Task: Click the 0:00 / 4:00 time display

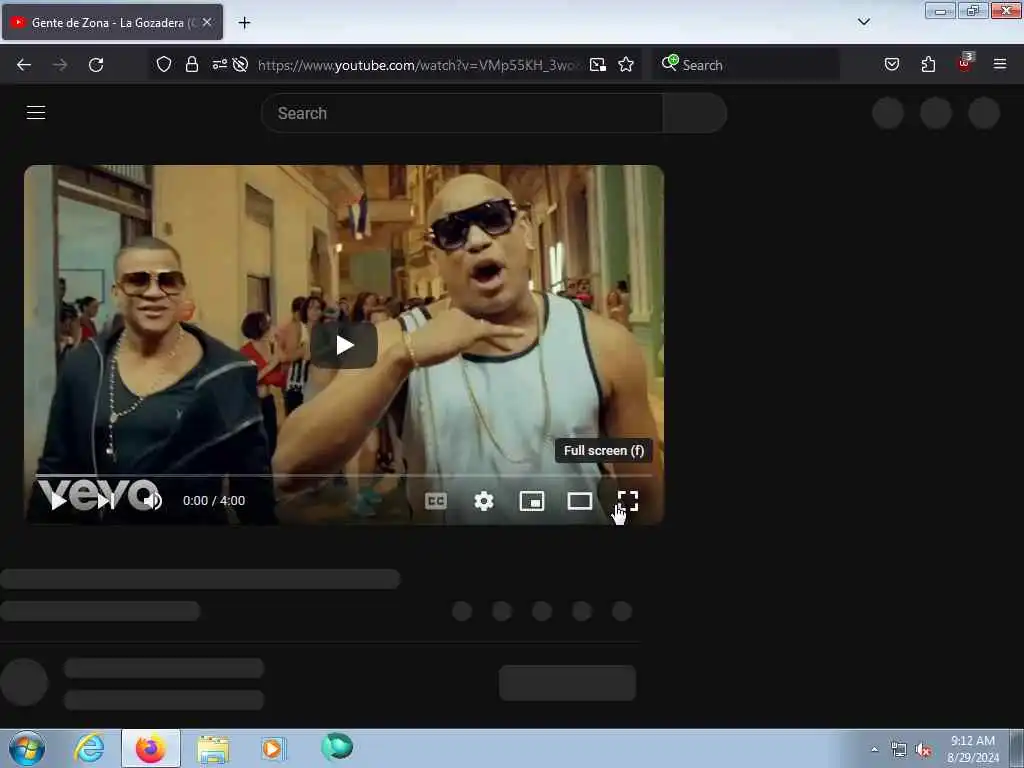Action: [214, 501]
